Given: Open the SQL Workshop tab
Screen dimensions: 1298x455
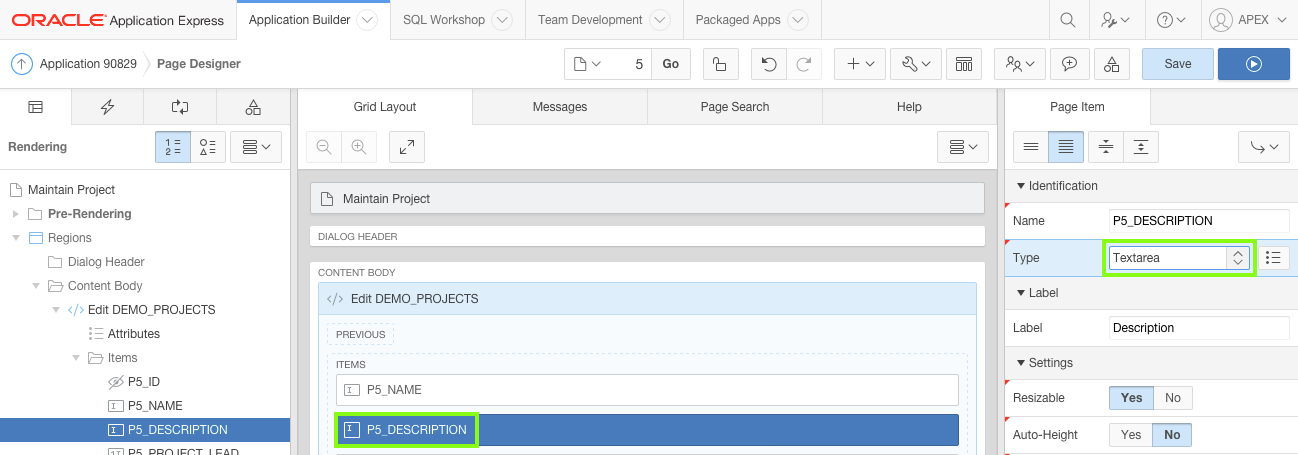Looking at the screenshot, I should tap(444, 20).
